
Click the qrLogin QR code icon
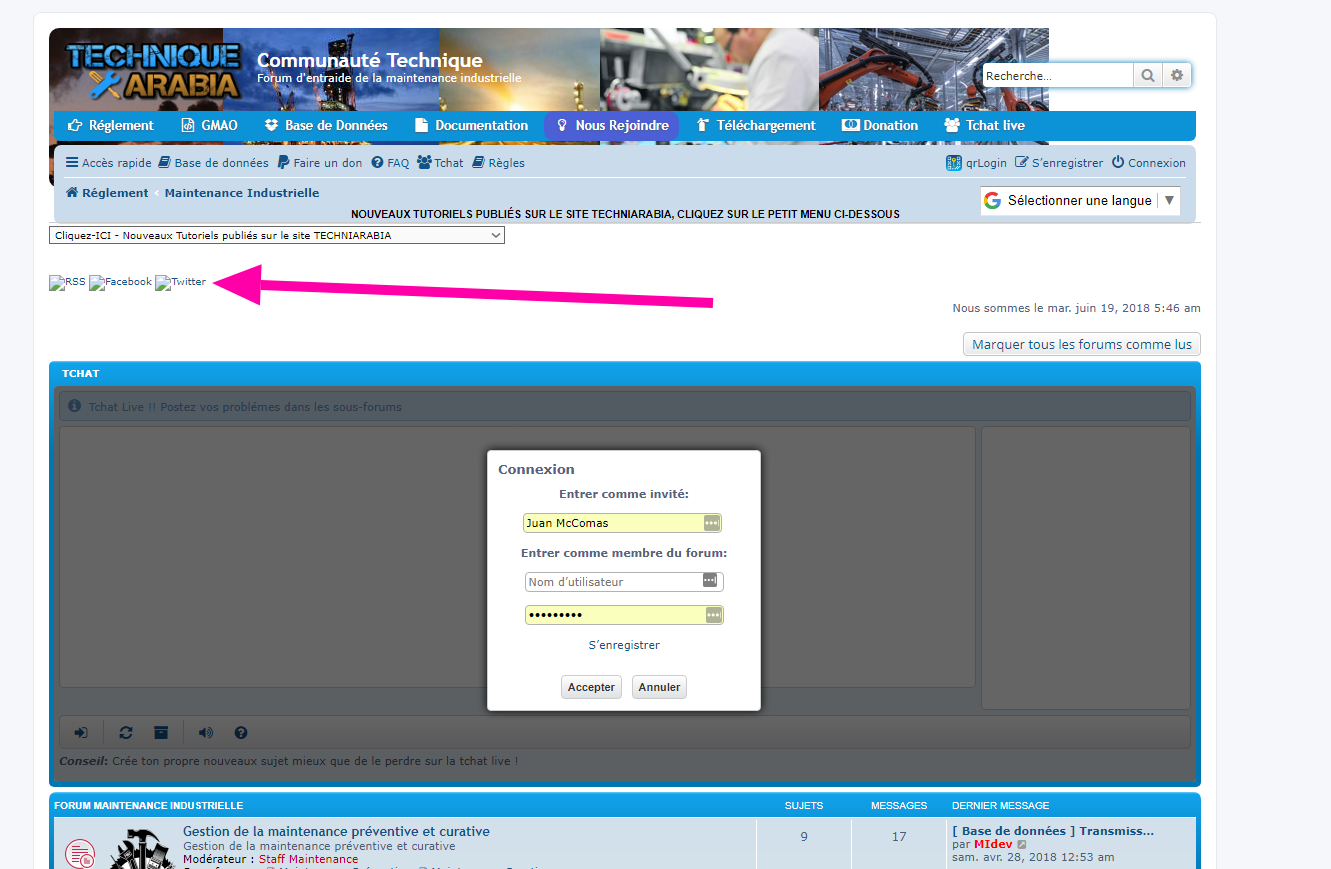pyautogui.click(x=954, y=163)
